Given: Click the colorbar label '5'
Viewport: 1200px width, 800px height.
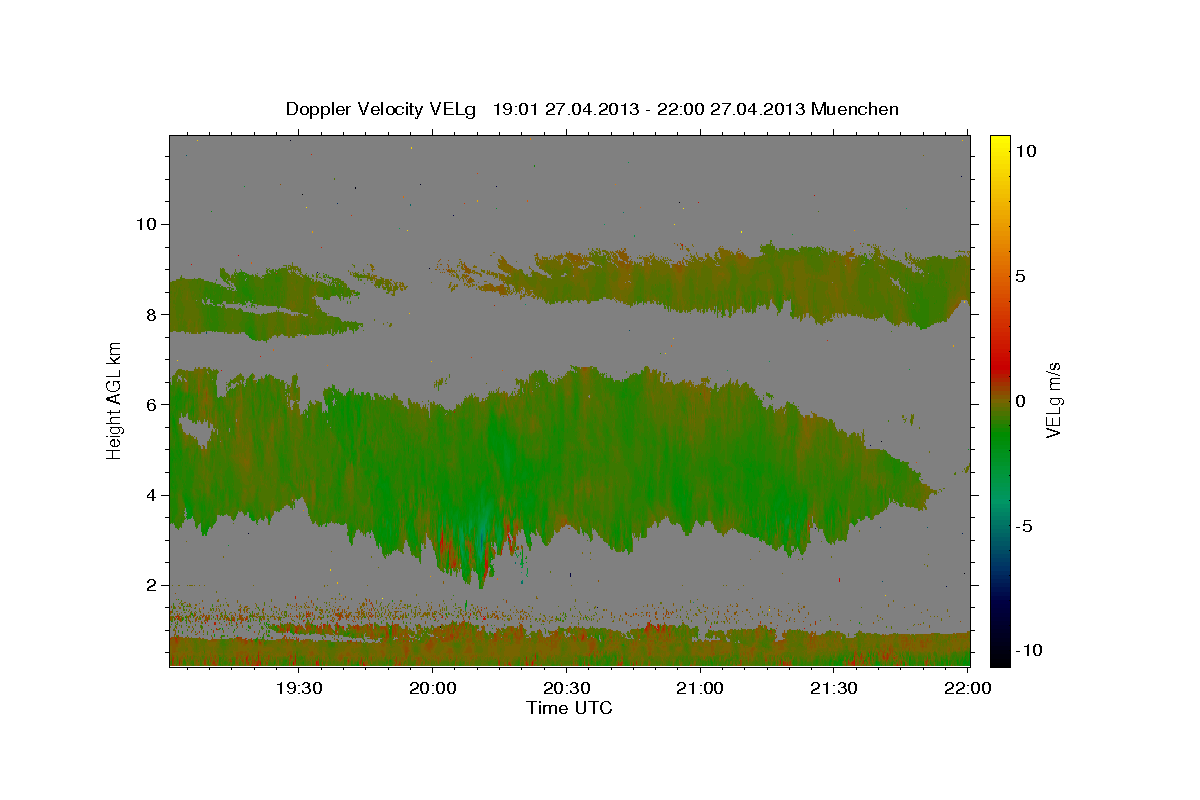Looking at the screenshot, I should (1020, 276).
